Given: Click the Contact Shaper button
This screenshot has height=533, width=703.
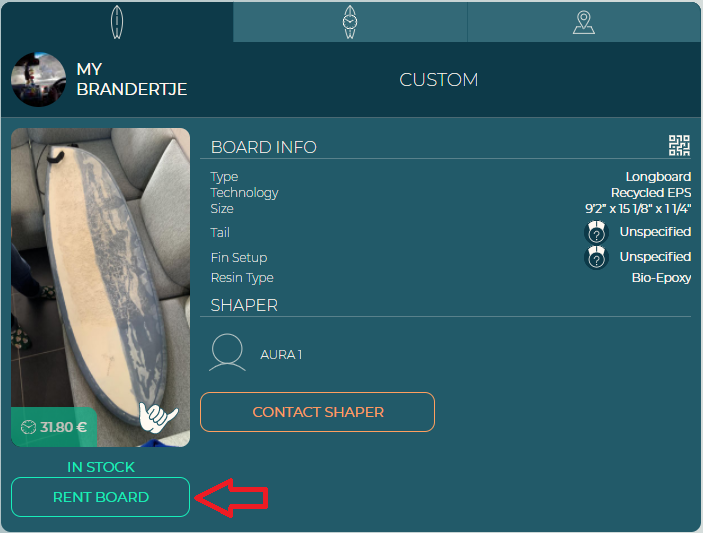Looking at the screenshot, I should coord(317,412).
